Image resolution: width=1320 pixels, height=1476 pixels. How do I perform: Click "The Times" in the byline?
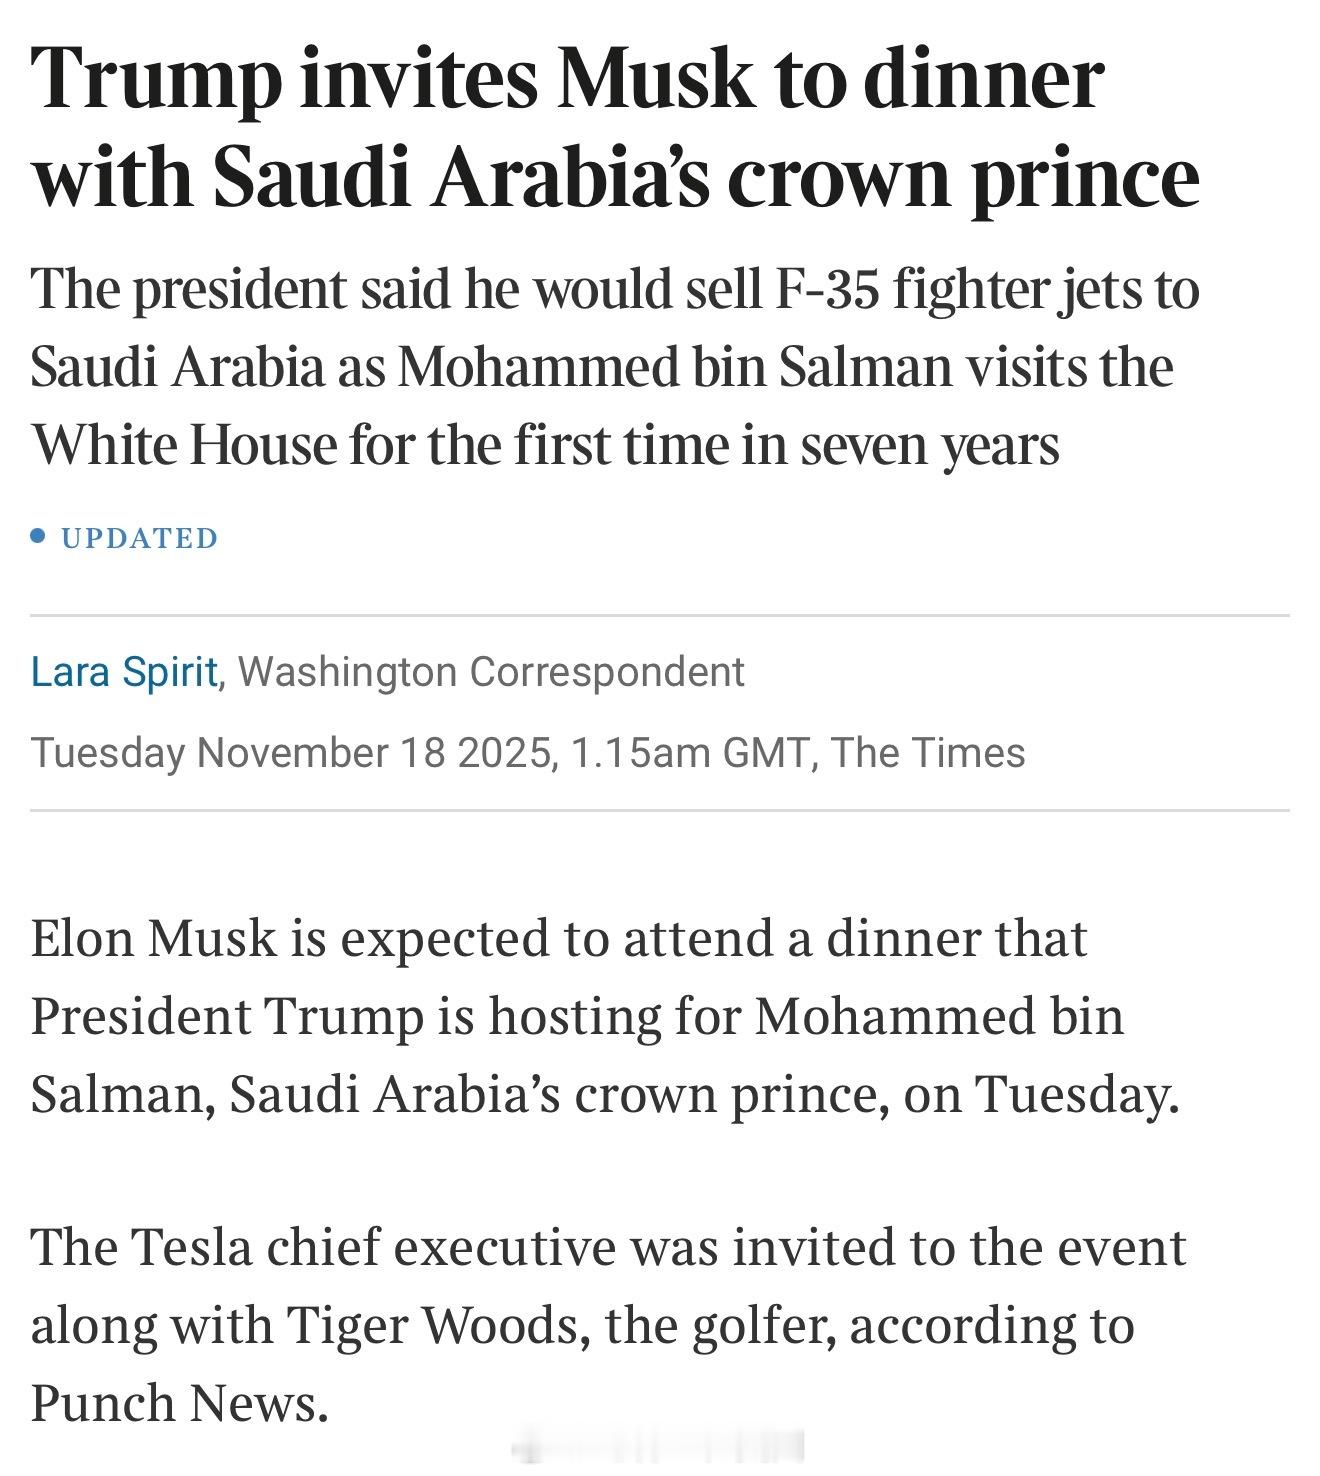pyautogui.click(x=927, y=752)
